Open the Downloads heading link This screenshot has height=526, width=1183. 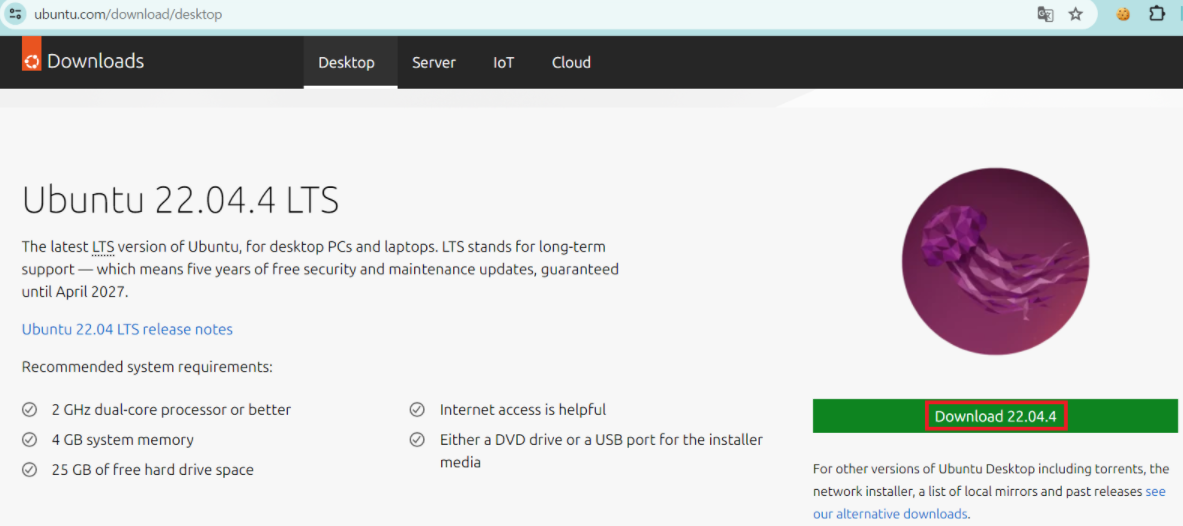click(95, 61)
